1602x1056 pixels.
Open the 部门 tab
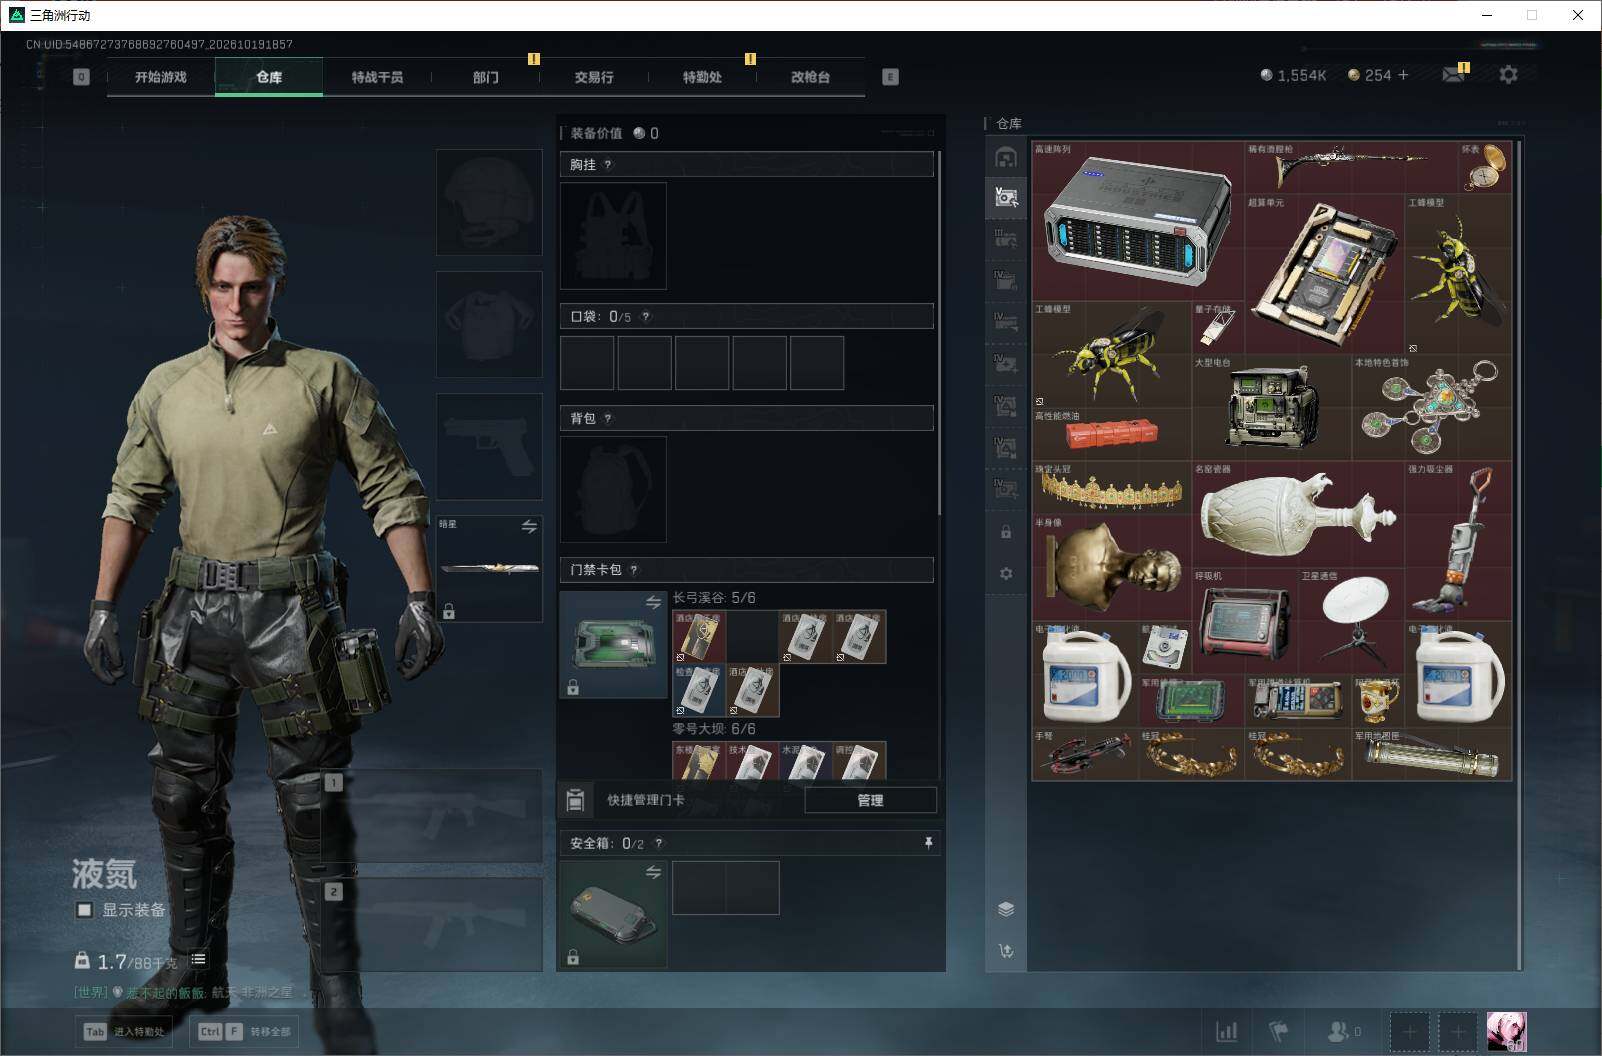(486, 77)
